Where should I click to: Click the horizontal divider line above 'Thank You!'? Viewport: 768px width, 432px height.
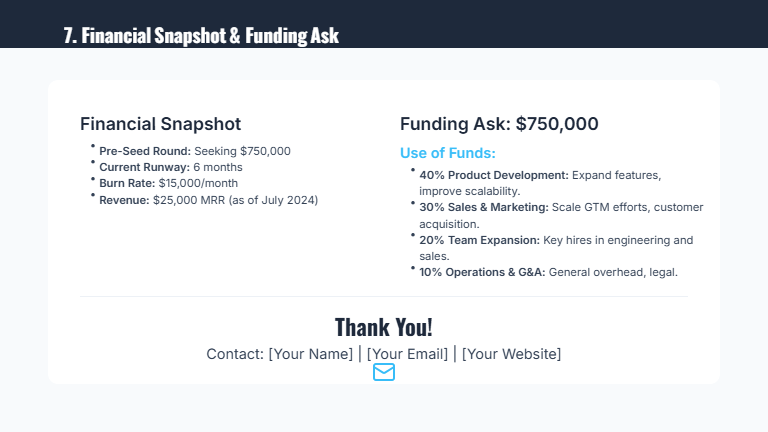(384, 297)
